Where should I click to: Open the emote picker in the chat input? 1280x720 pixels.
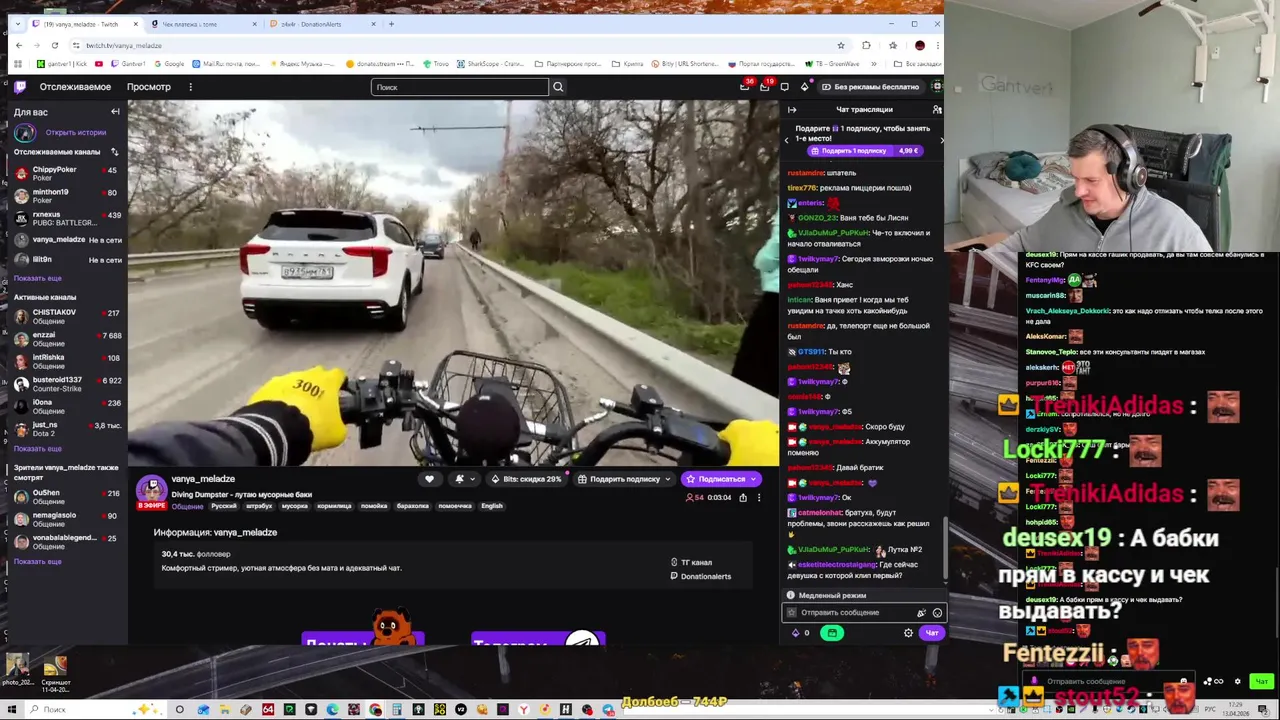[x=937, y=613]
